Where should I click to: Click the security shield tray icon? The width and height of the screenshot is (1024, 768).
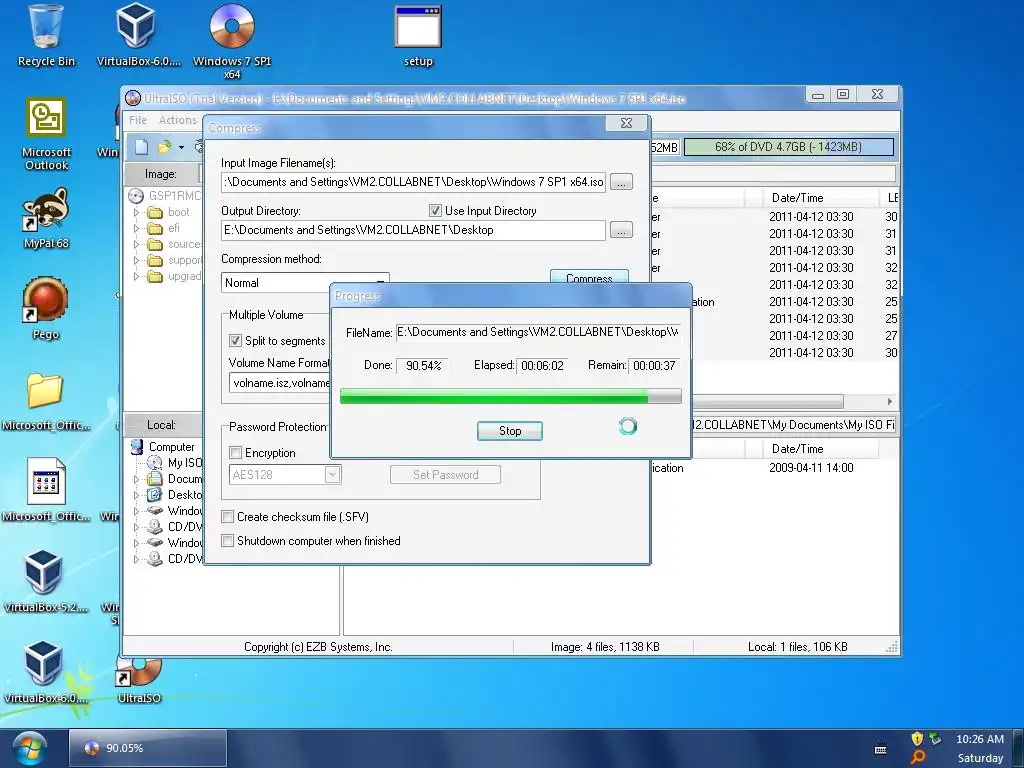917,739
